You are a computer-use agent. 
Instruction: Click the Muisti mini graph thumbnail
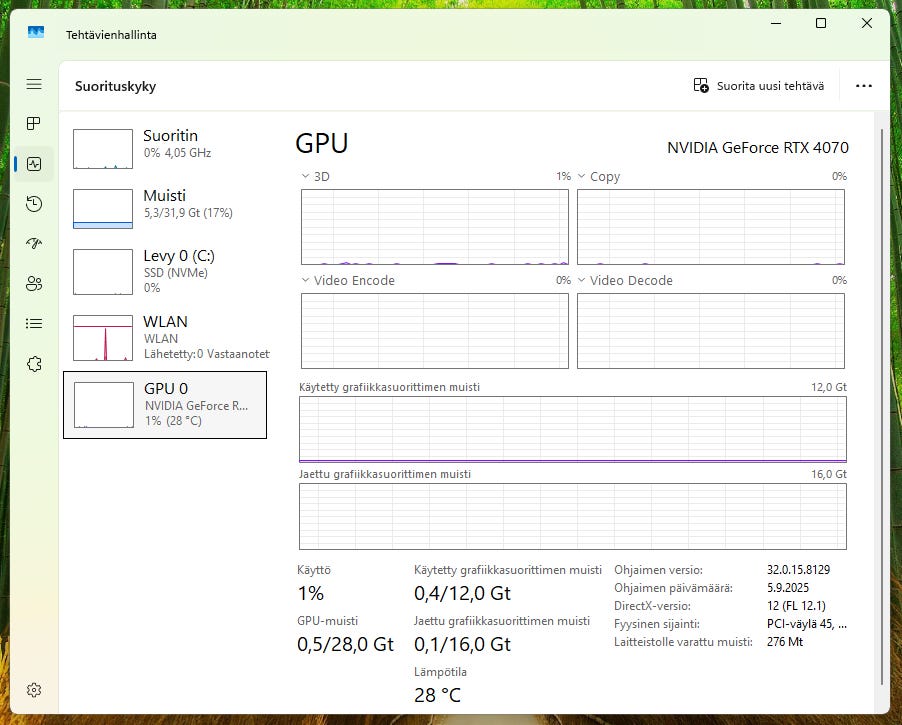coord(103,209)
